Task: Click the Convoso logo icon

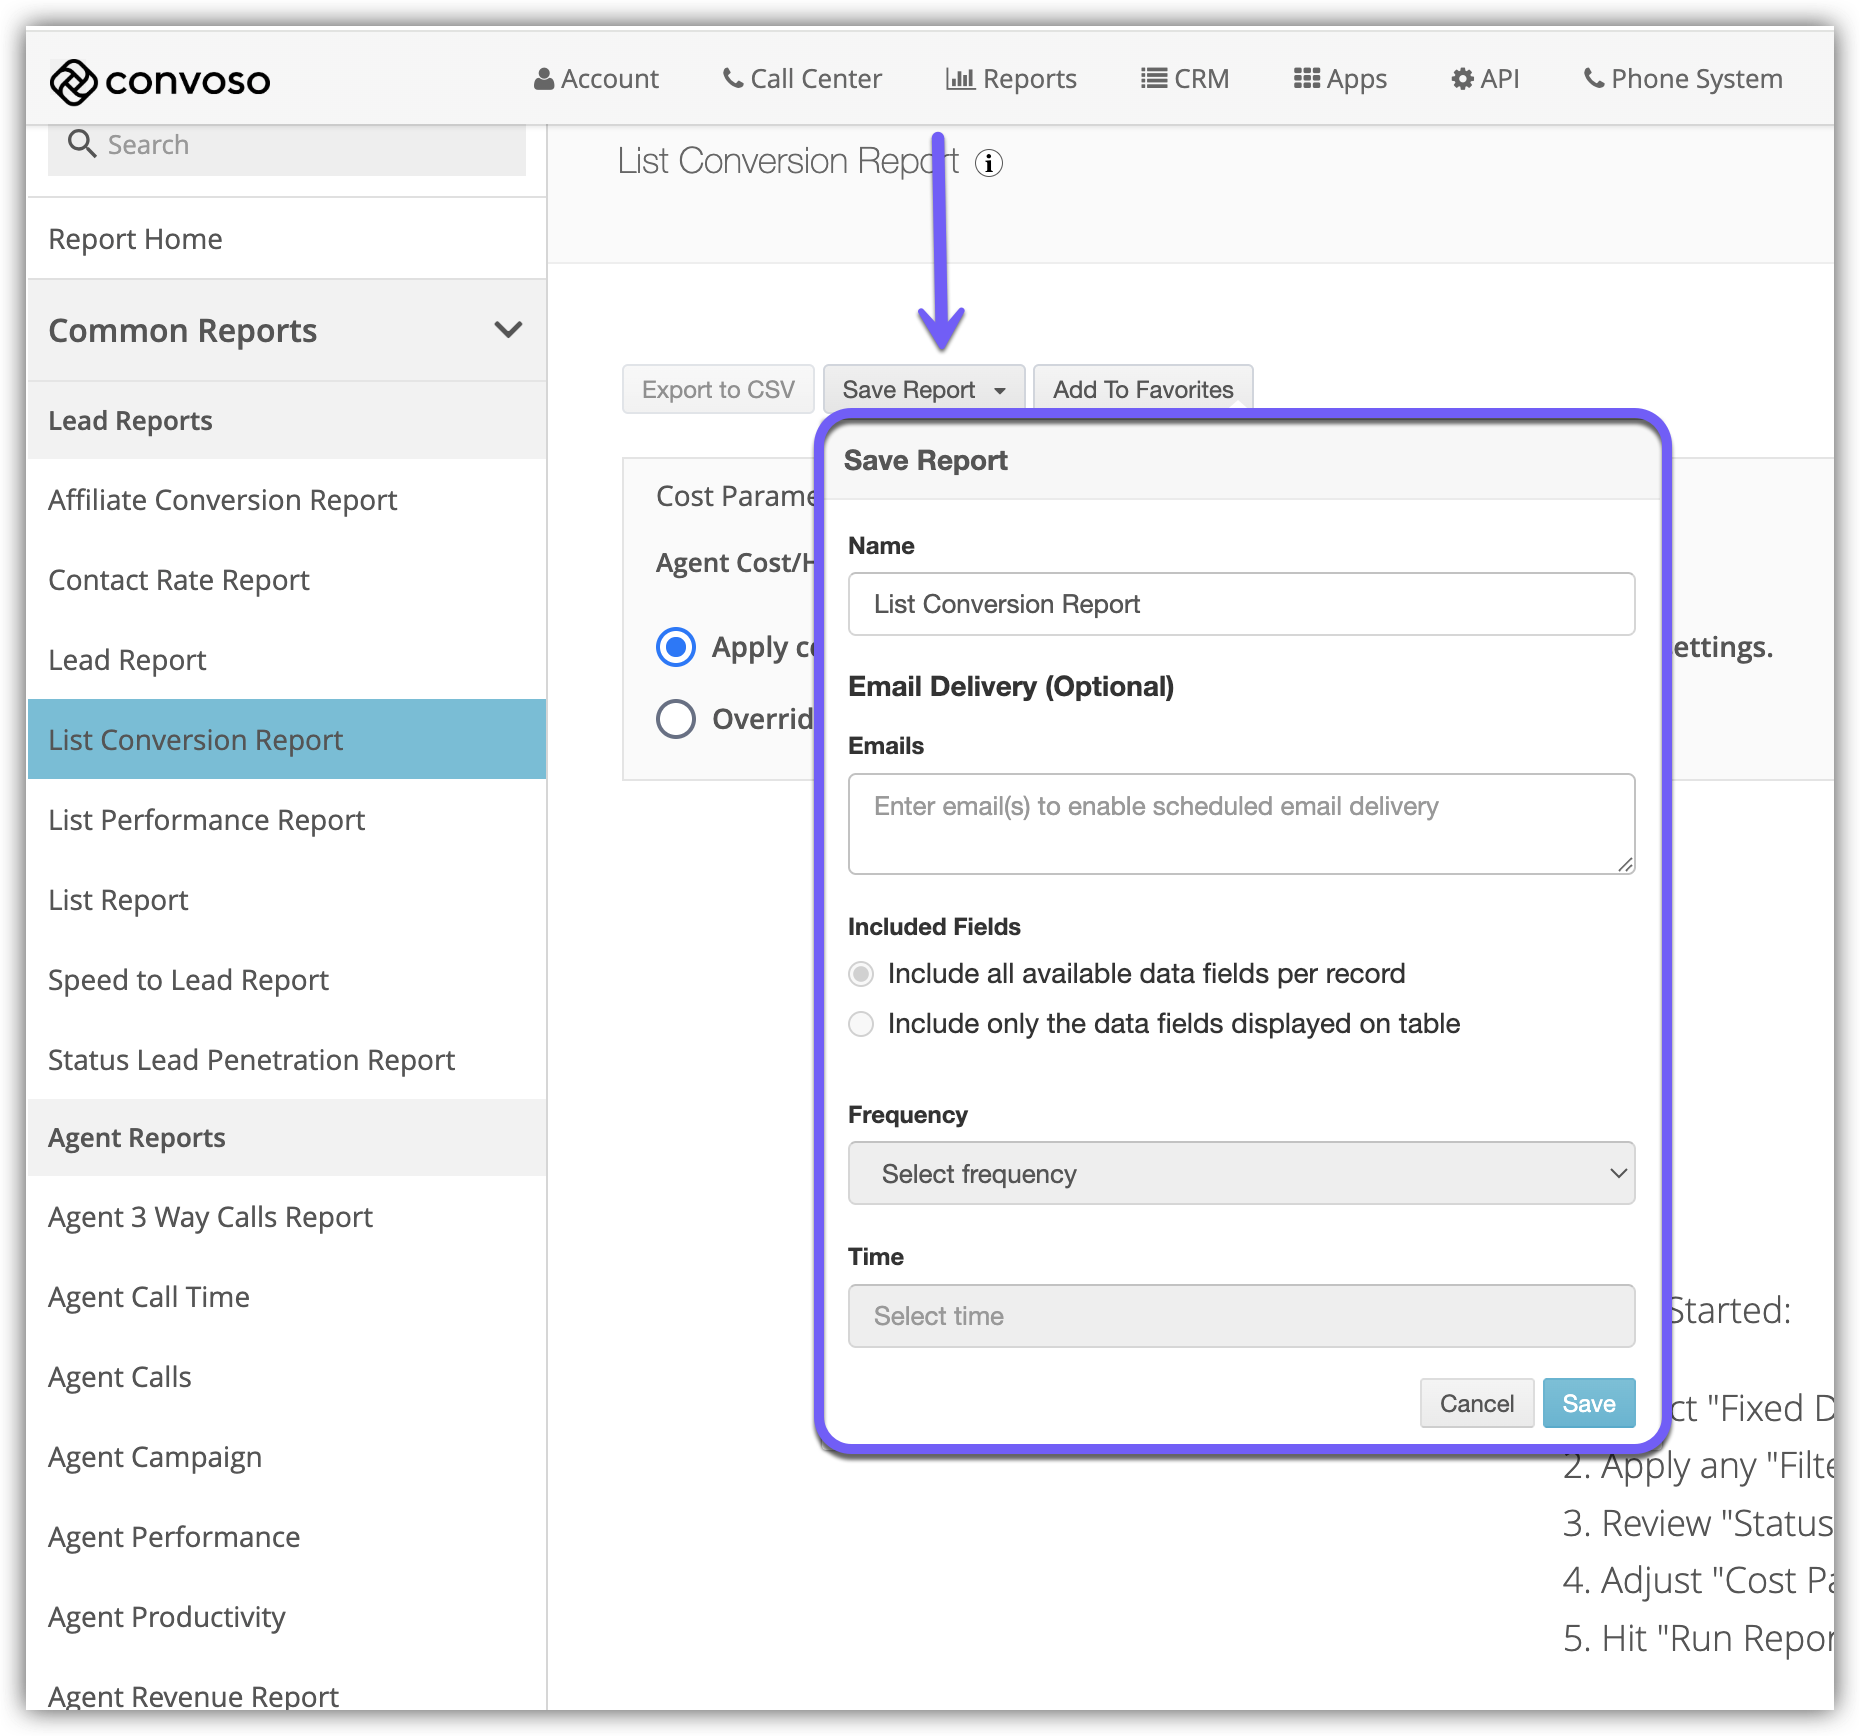Action: pyautogui.click(x=73, y=82)
